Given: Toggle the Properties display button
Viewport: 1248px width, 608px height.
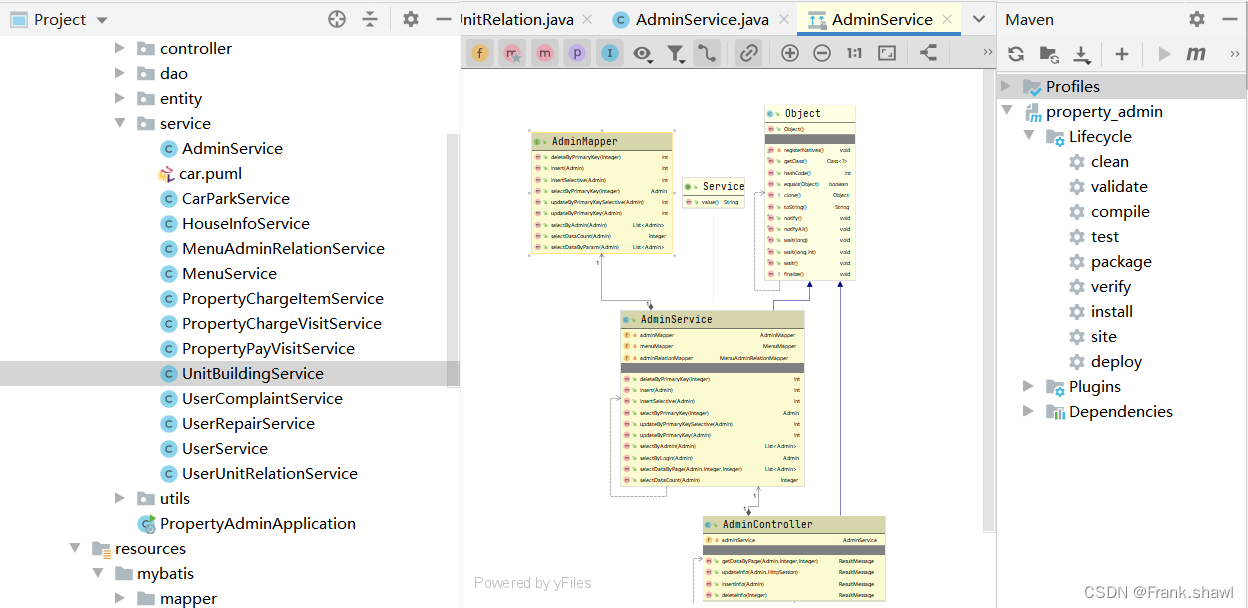Looking at the screenshot, I should (x=577, y=54).
